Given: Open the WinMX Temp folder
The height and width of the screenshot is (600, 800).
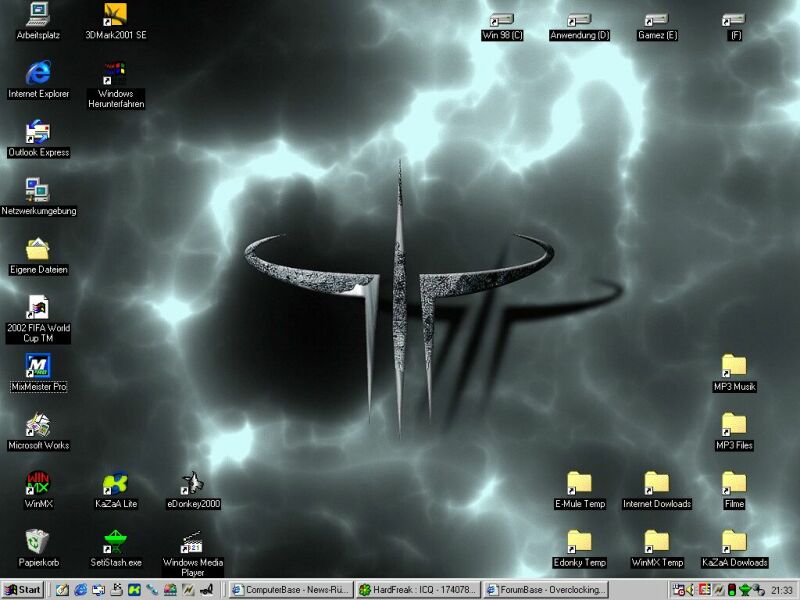Looking at the screenshot, I should pos(657,549).
